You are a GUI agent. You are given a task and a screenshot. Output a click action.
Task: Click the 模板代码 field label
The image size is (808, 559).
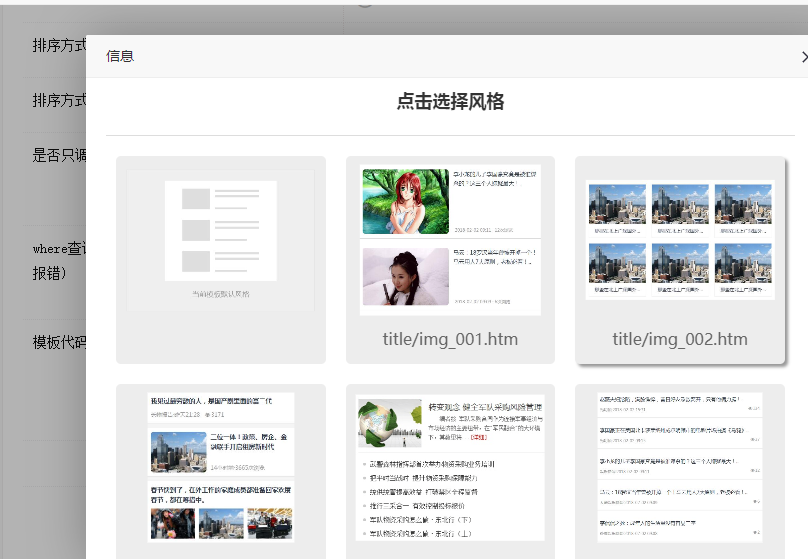pos(59,342)
